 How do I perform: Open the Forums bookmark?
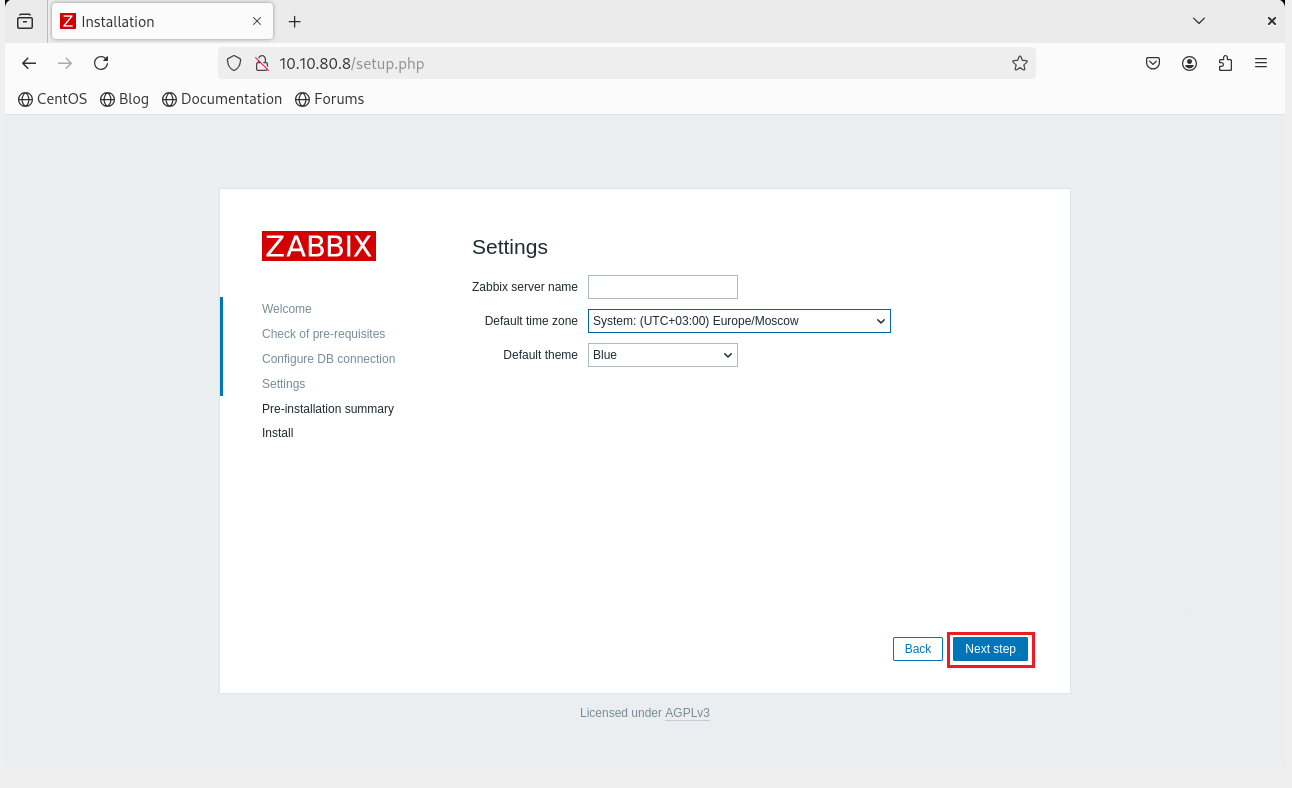coord(329,99)
